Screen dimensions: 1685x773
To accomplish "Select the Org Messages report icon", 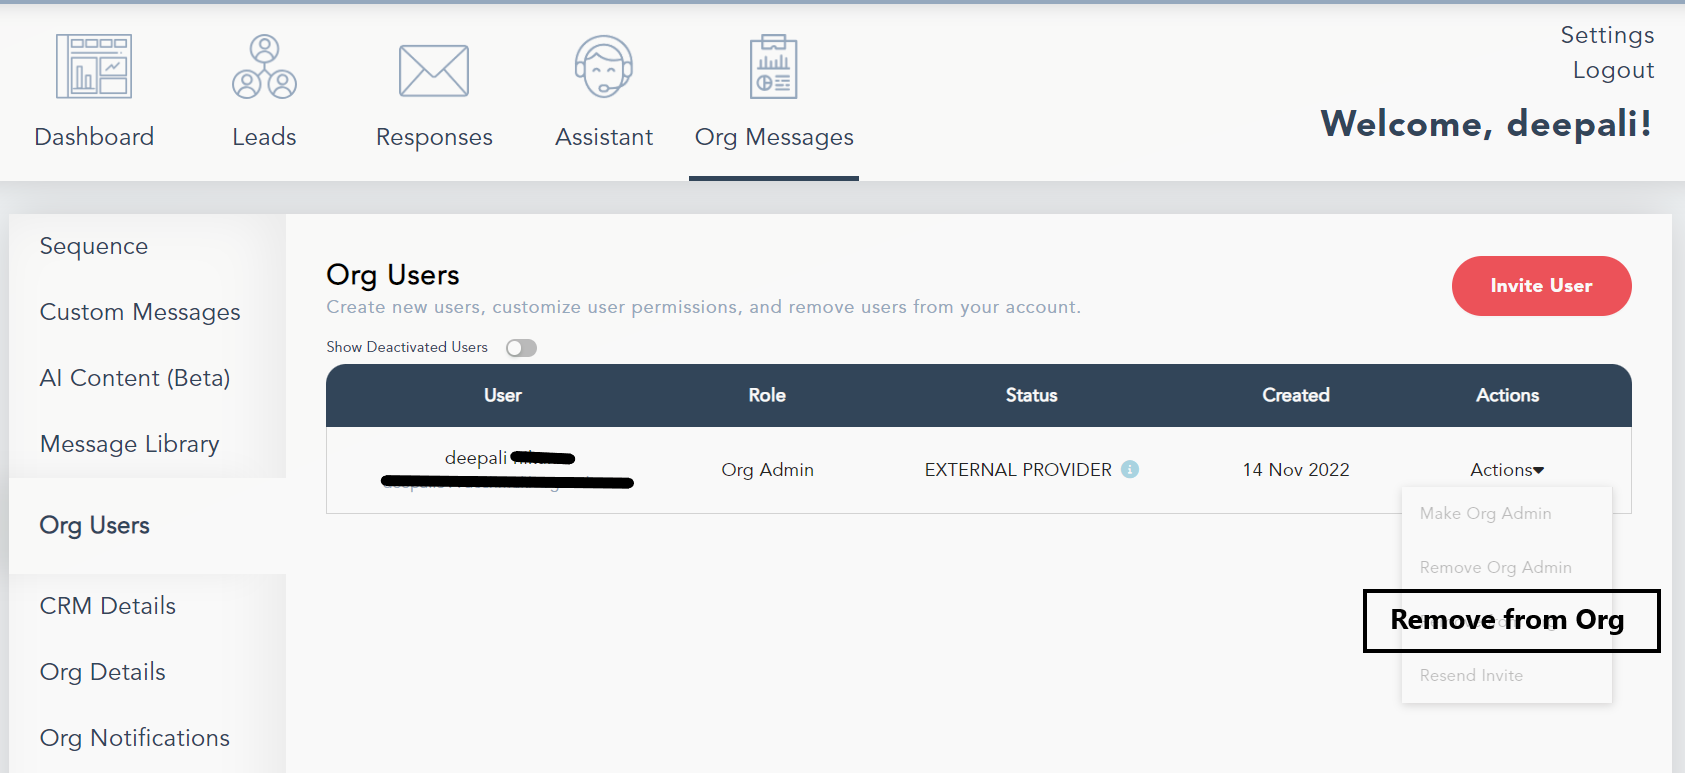I will coord(773,67).
